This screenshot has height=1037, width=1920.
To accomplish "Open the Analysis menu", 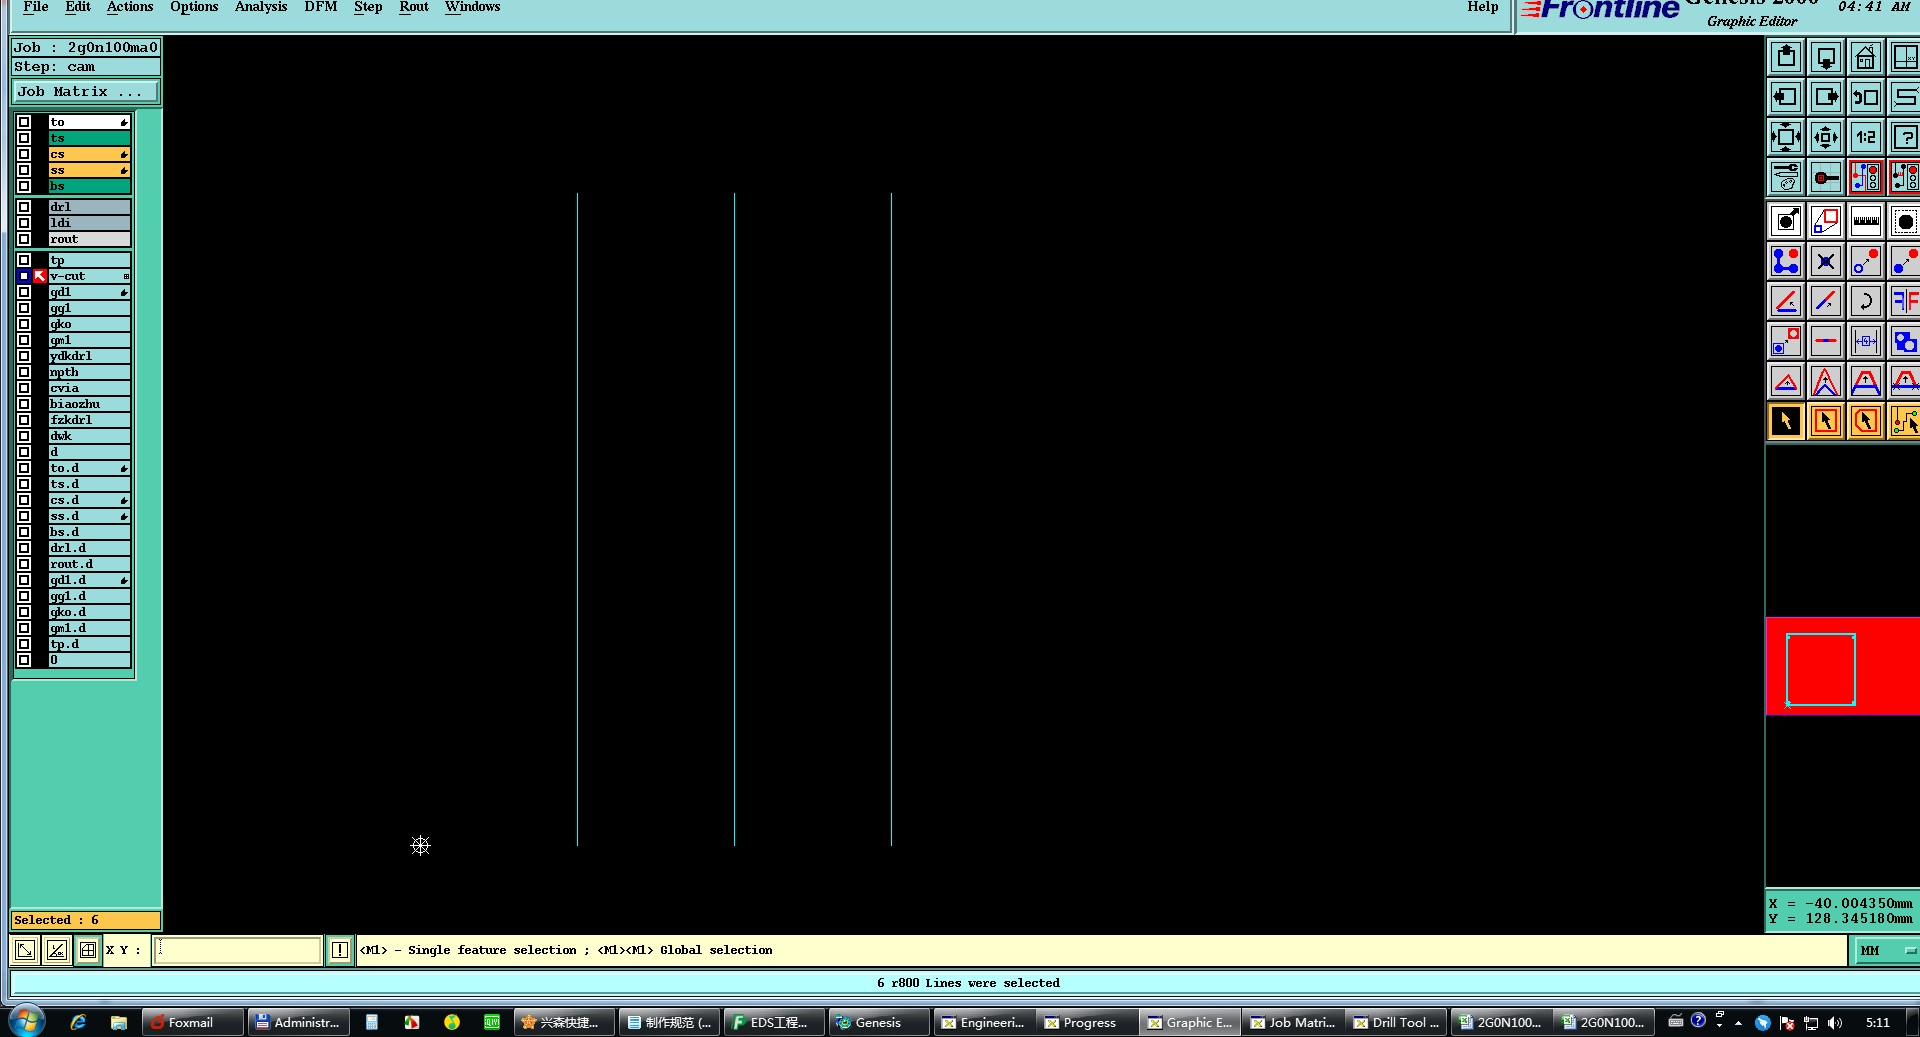I will 261,7.
